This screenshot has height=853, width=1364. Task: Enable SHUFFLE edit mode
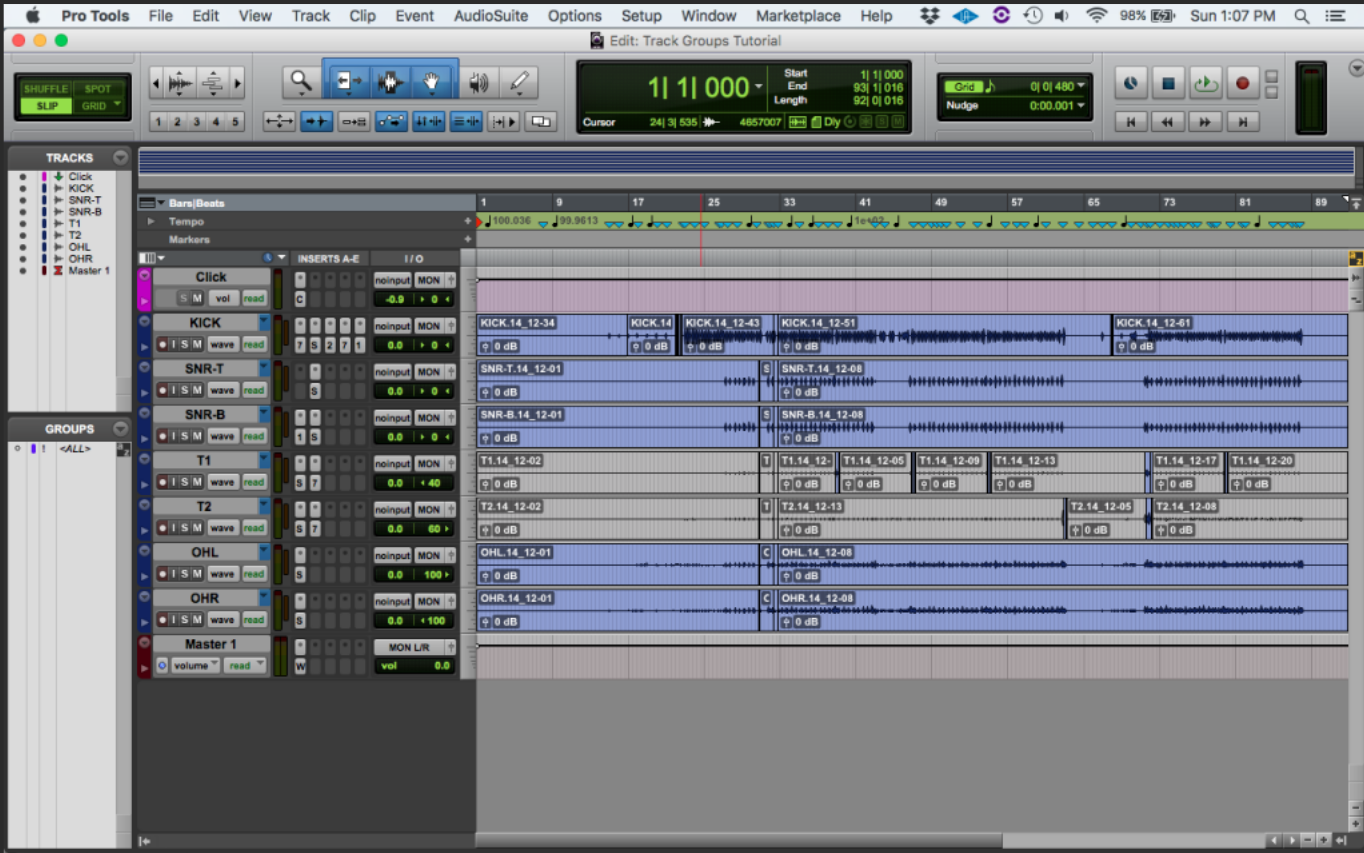click(46, 89)
